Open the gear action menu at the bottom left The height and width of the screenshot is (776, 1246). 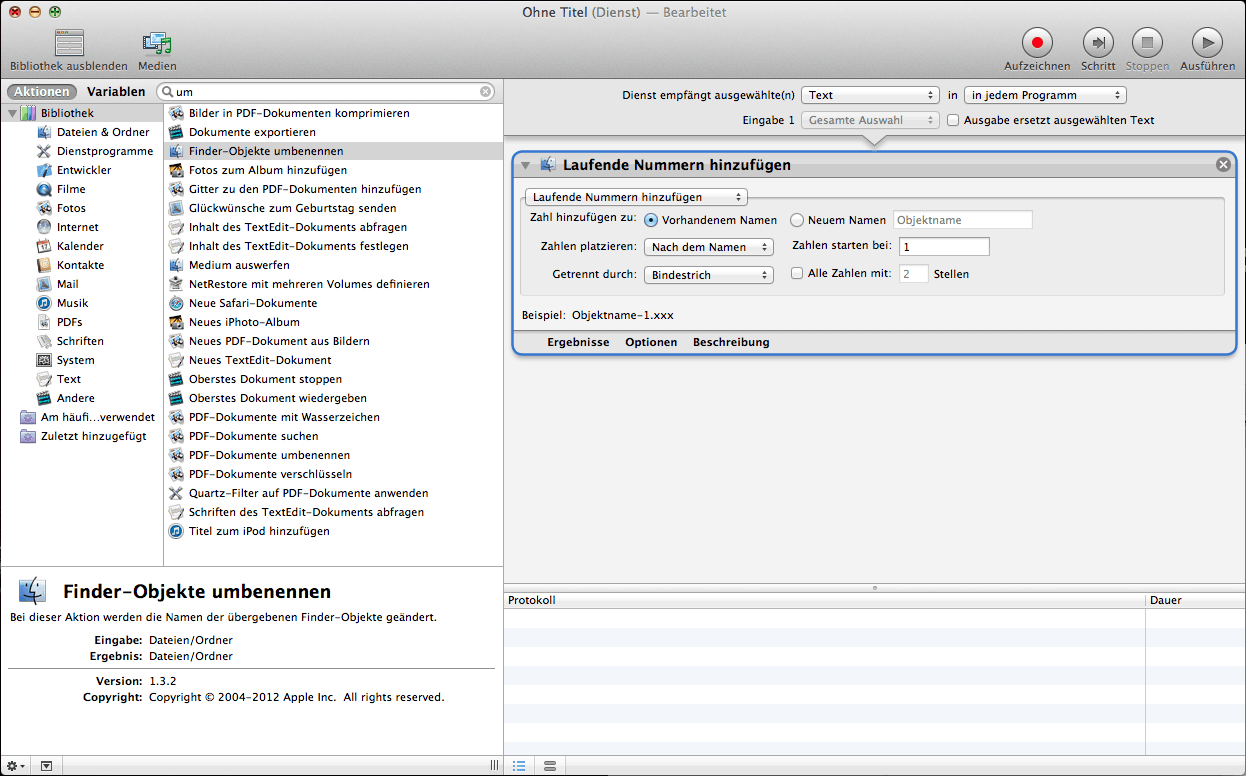coord(16,766)
